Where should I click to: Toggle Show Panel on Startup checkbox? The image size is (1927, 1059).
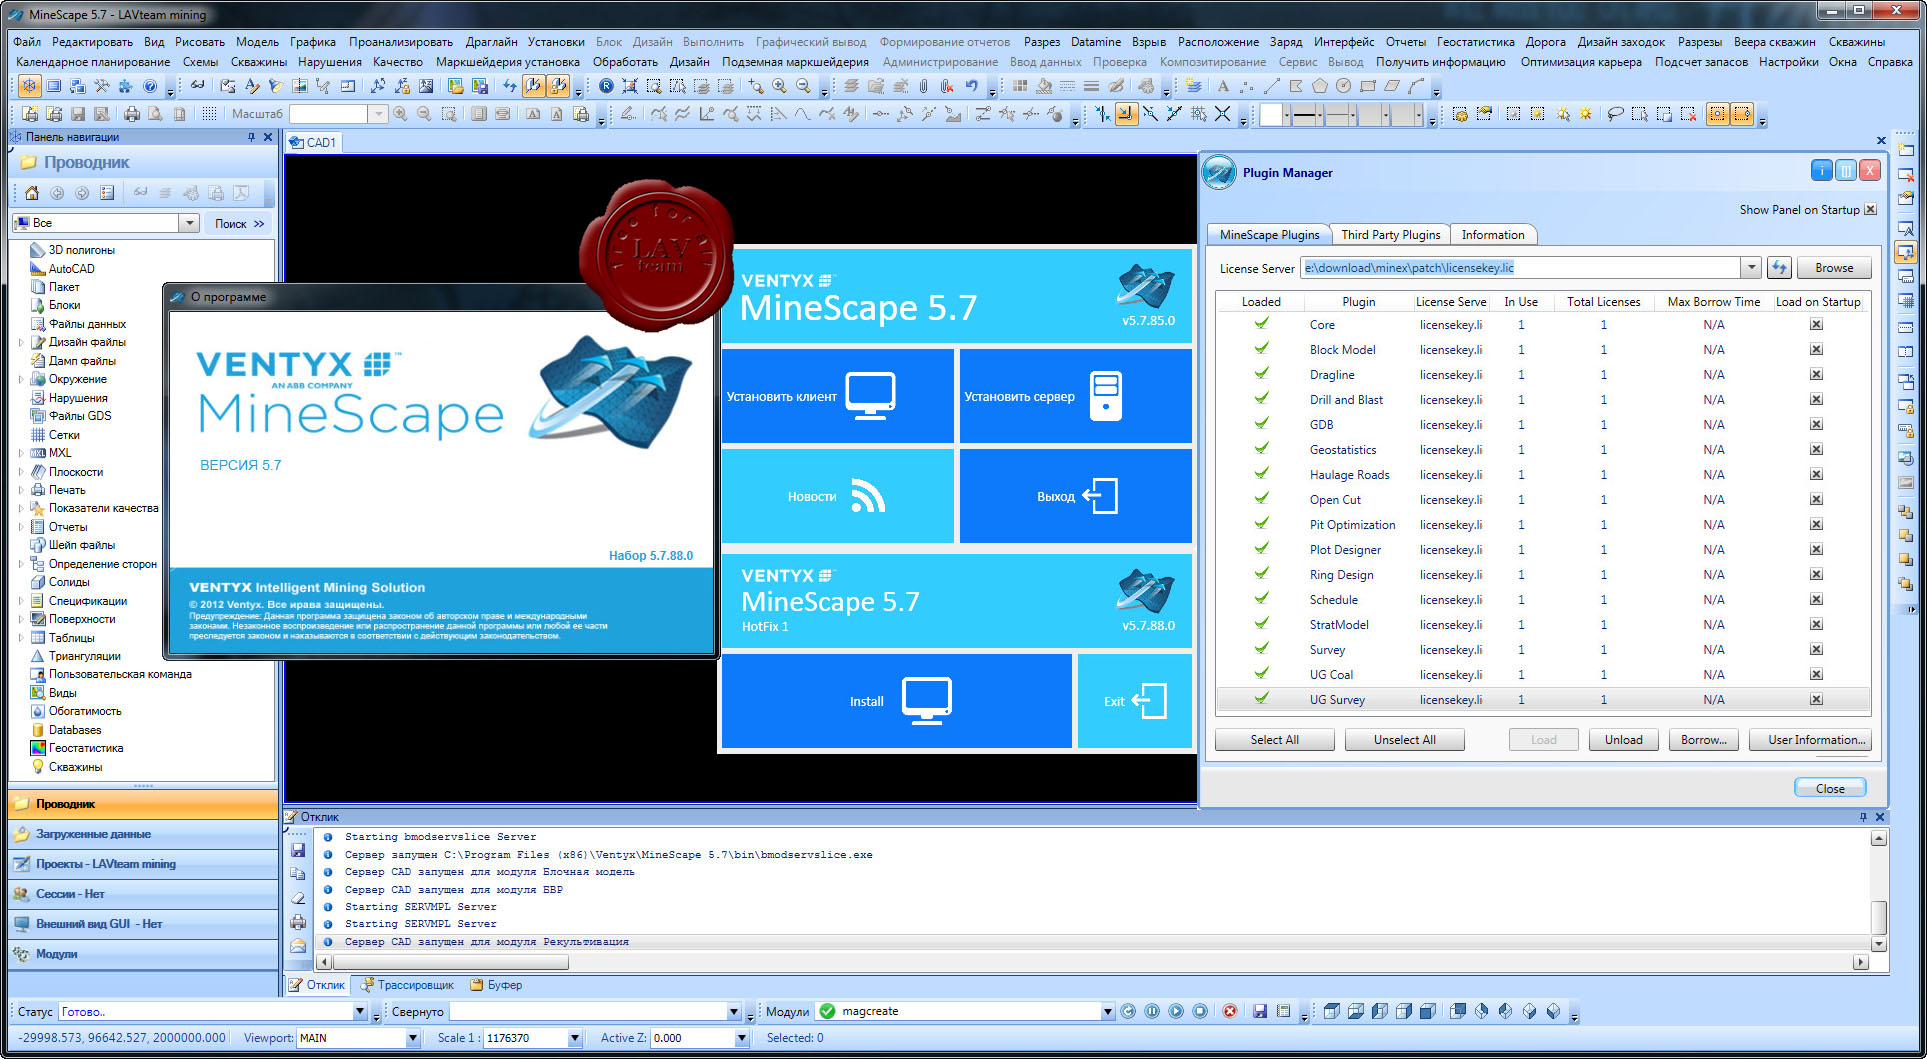(x=1870, y=210)
